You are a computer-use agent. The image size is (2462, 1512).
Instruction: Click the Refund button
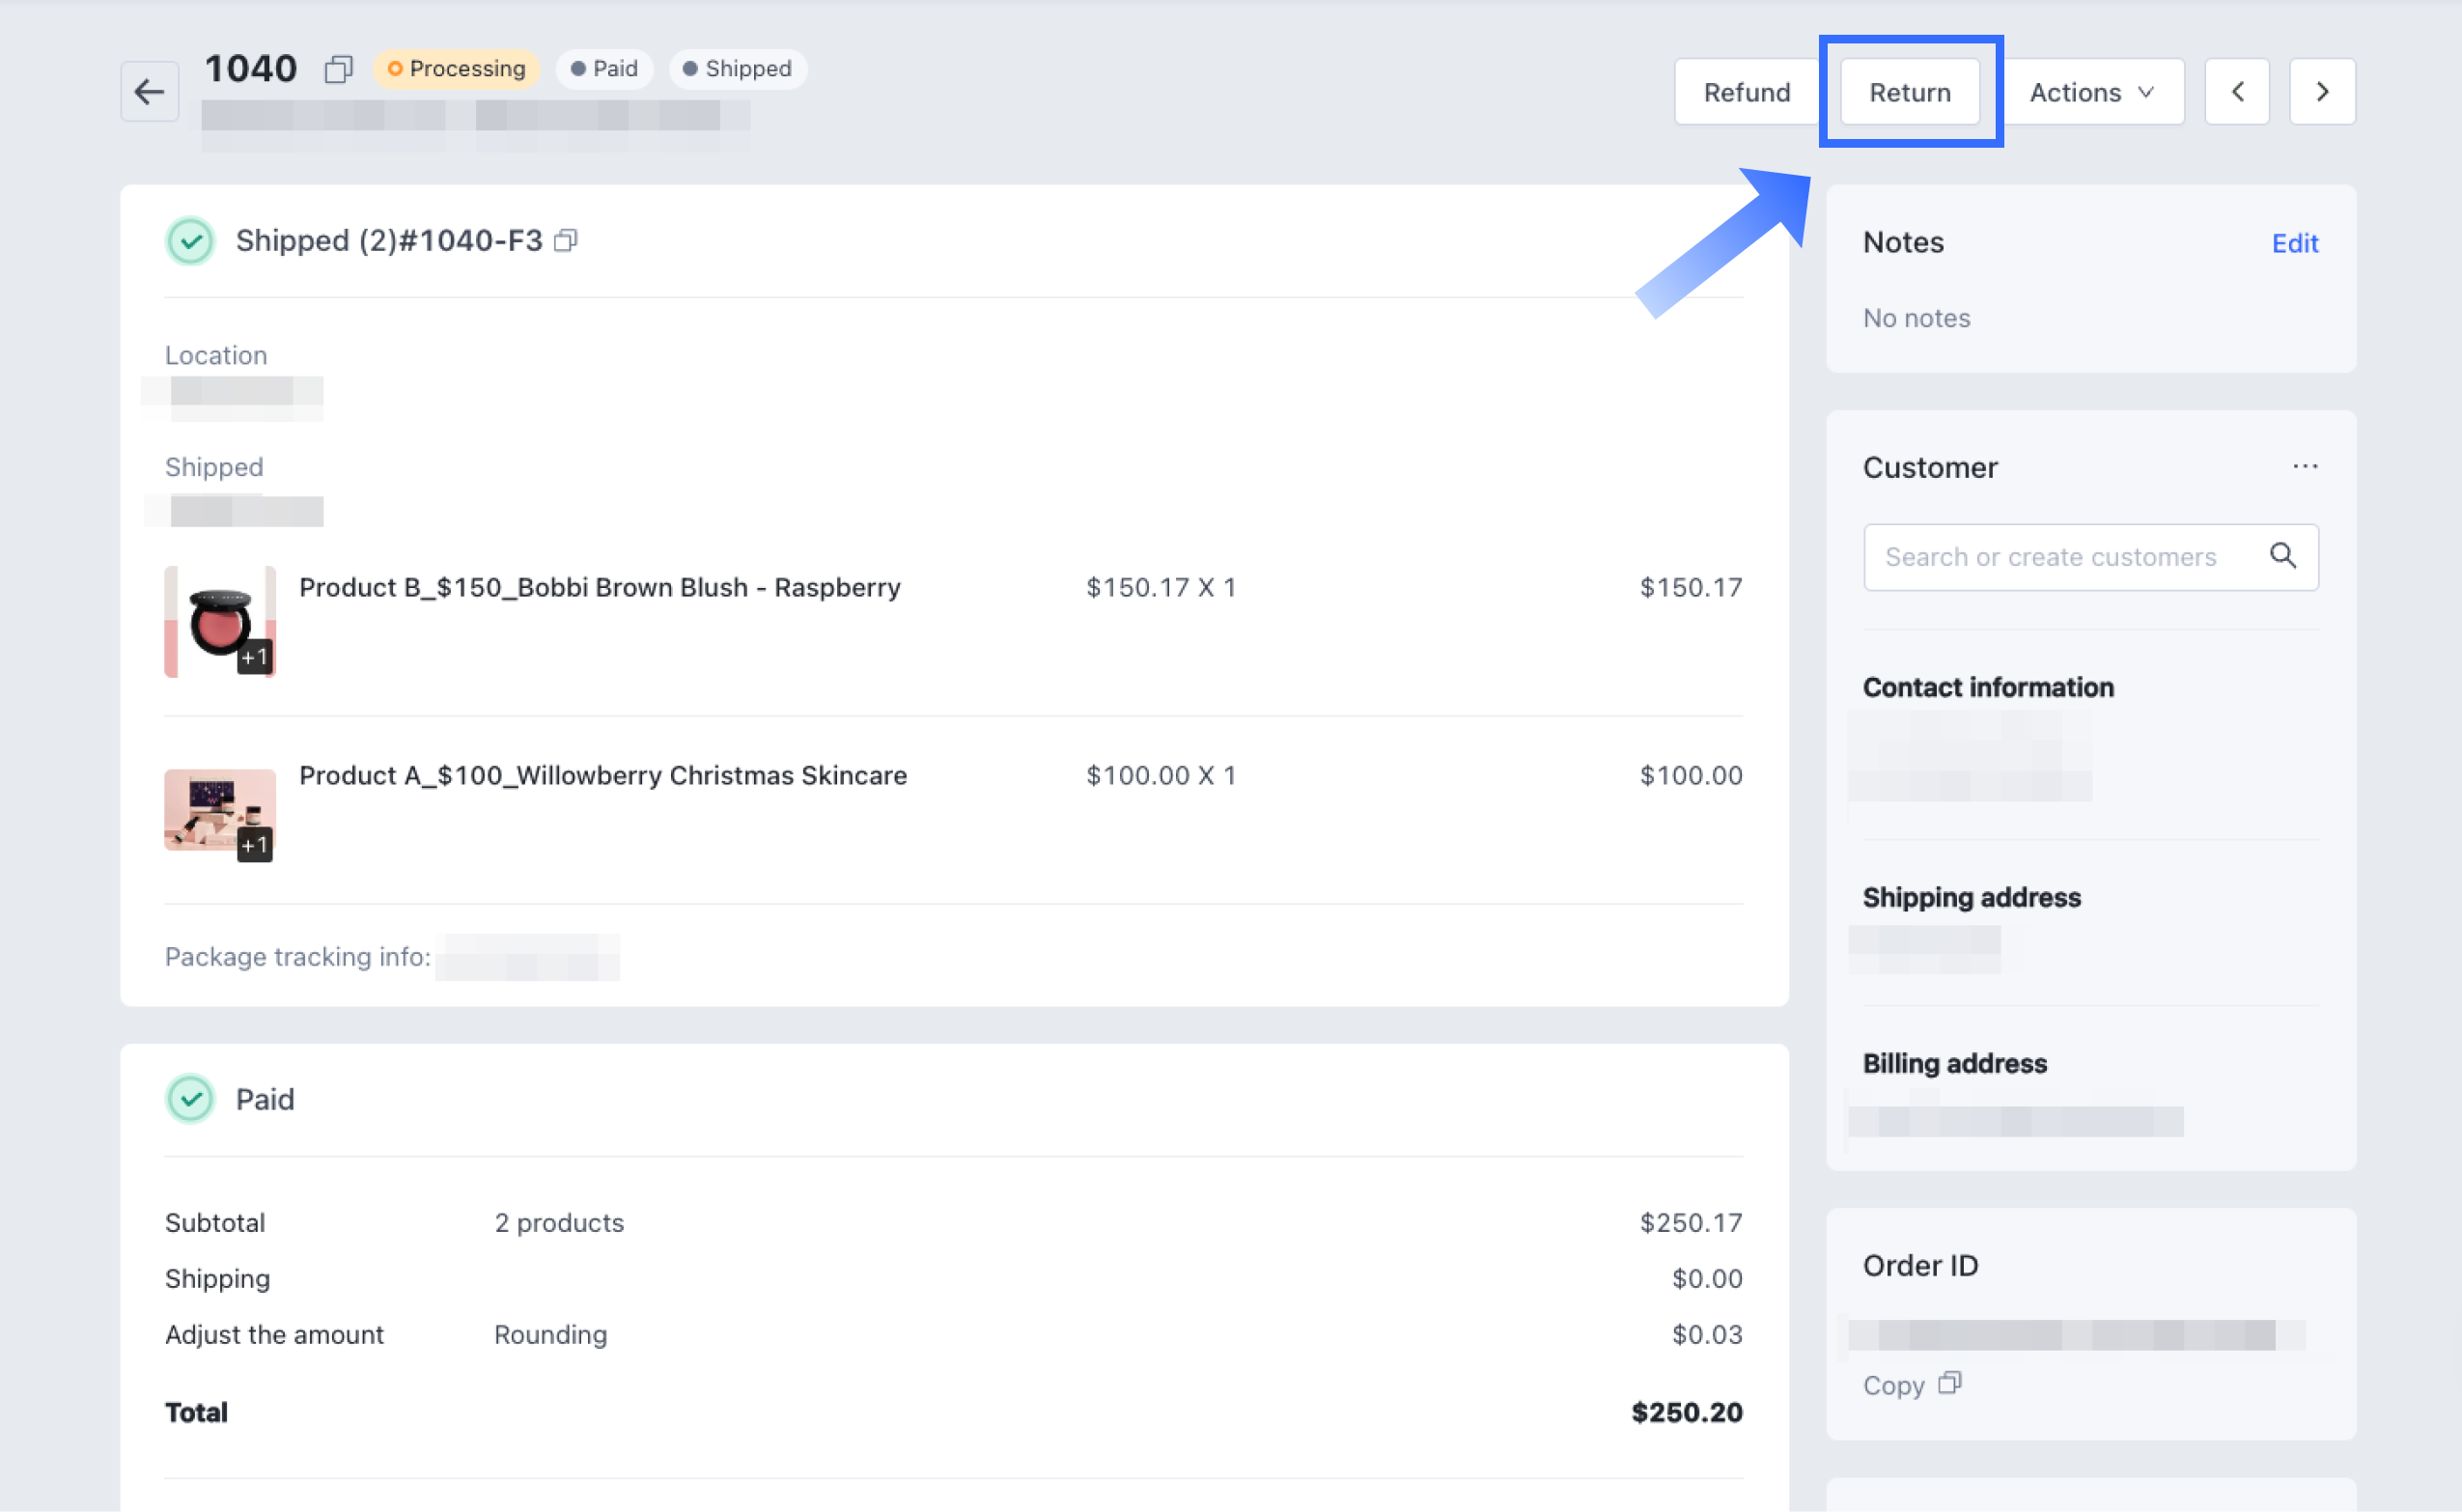tap(1746, 92)
